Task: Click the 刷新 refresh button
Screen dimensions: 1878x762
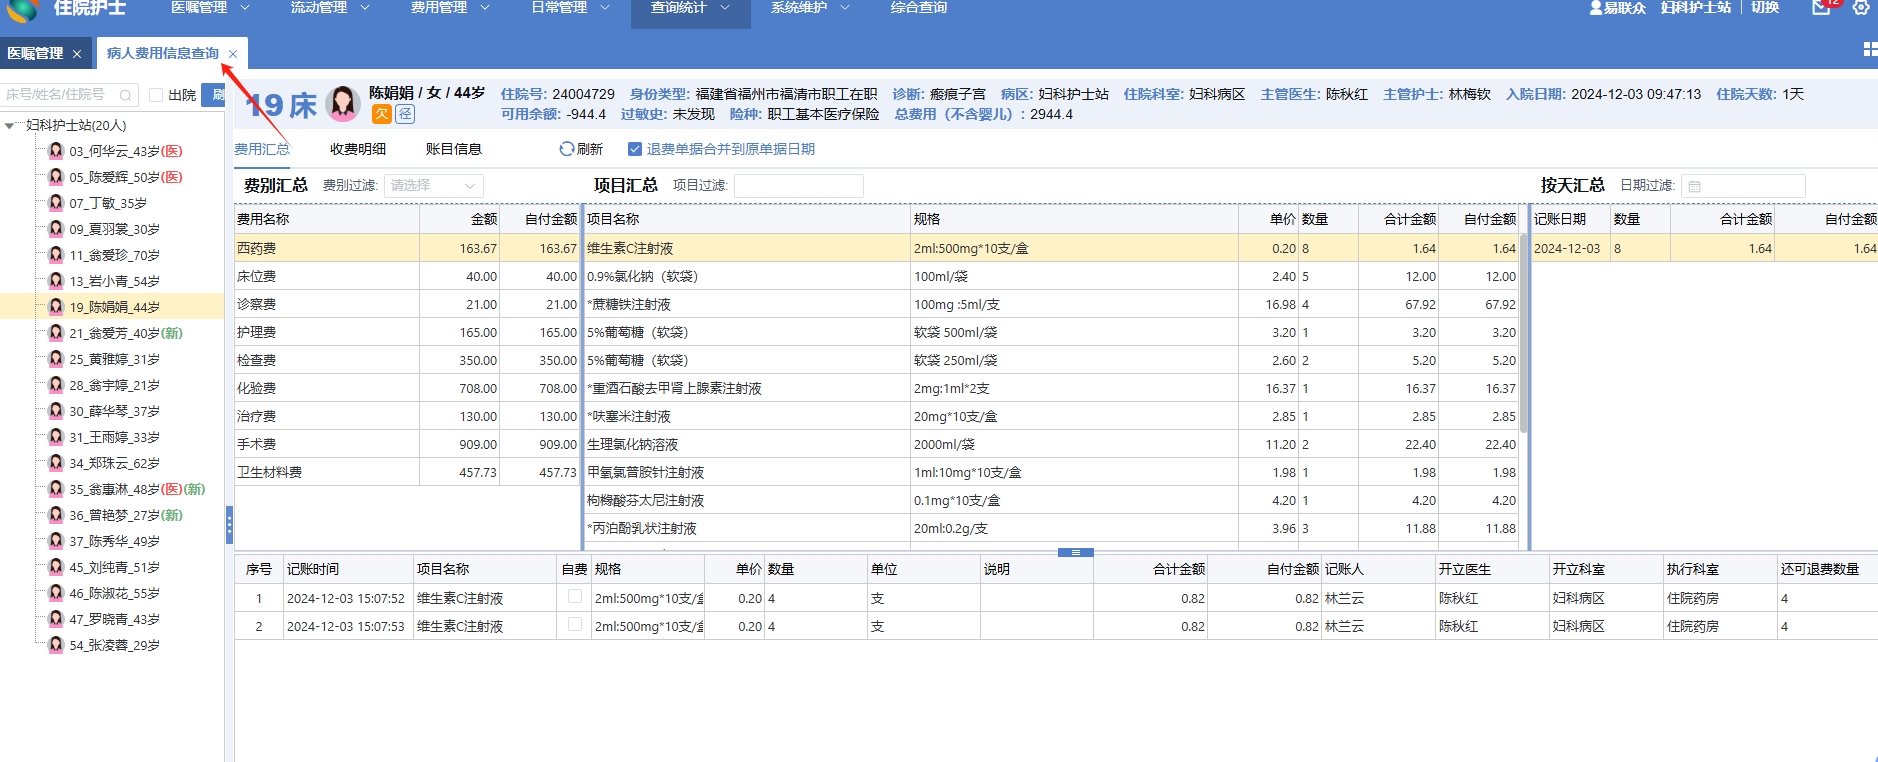Action: [581, 149]
